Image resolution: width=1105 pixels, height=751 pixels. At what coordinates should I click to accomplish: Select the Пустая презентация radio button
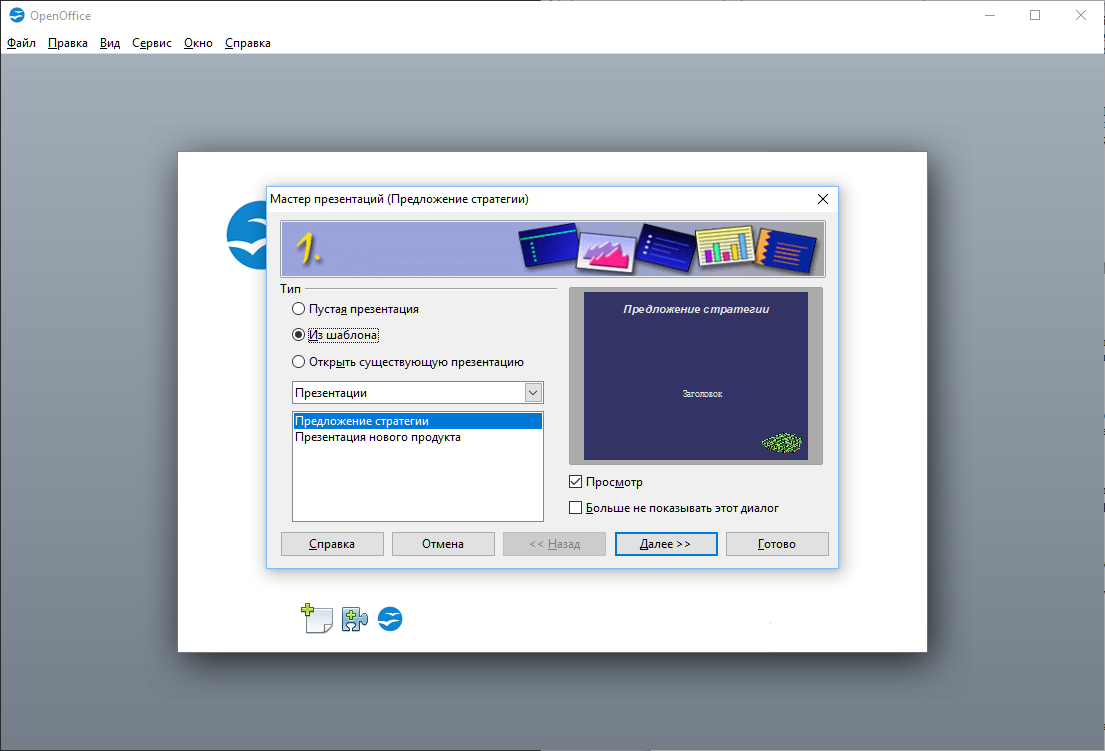point(298,309)
